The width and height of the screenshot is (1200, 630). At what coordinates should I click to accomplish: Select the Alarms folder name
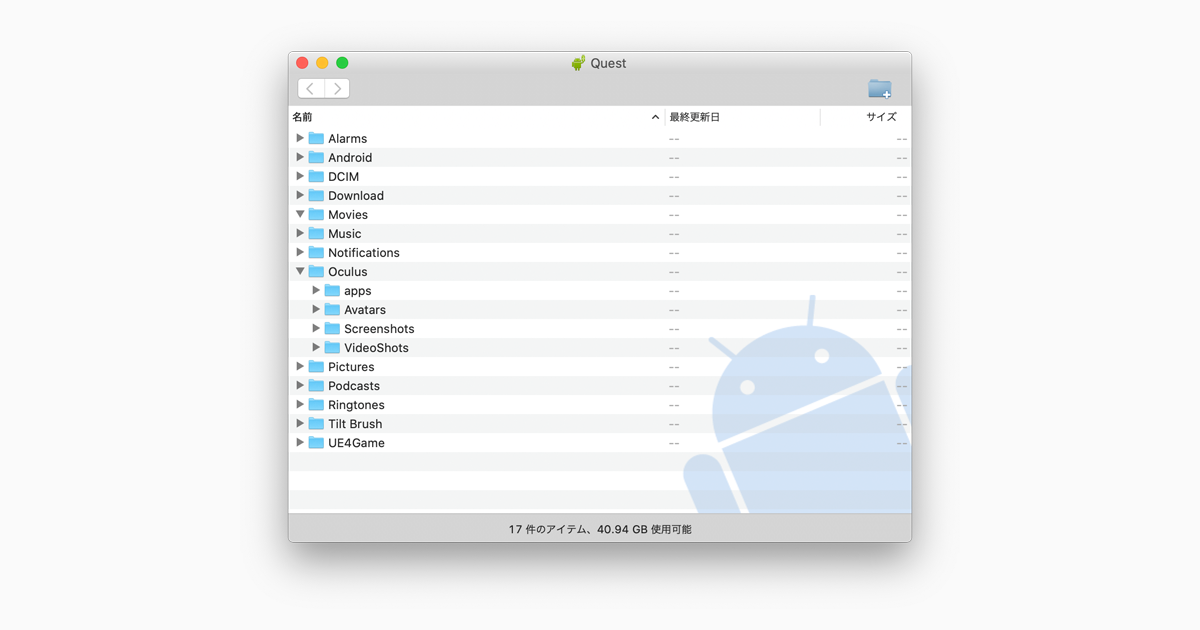coord(348,139)
